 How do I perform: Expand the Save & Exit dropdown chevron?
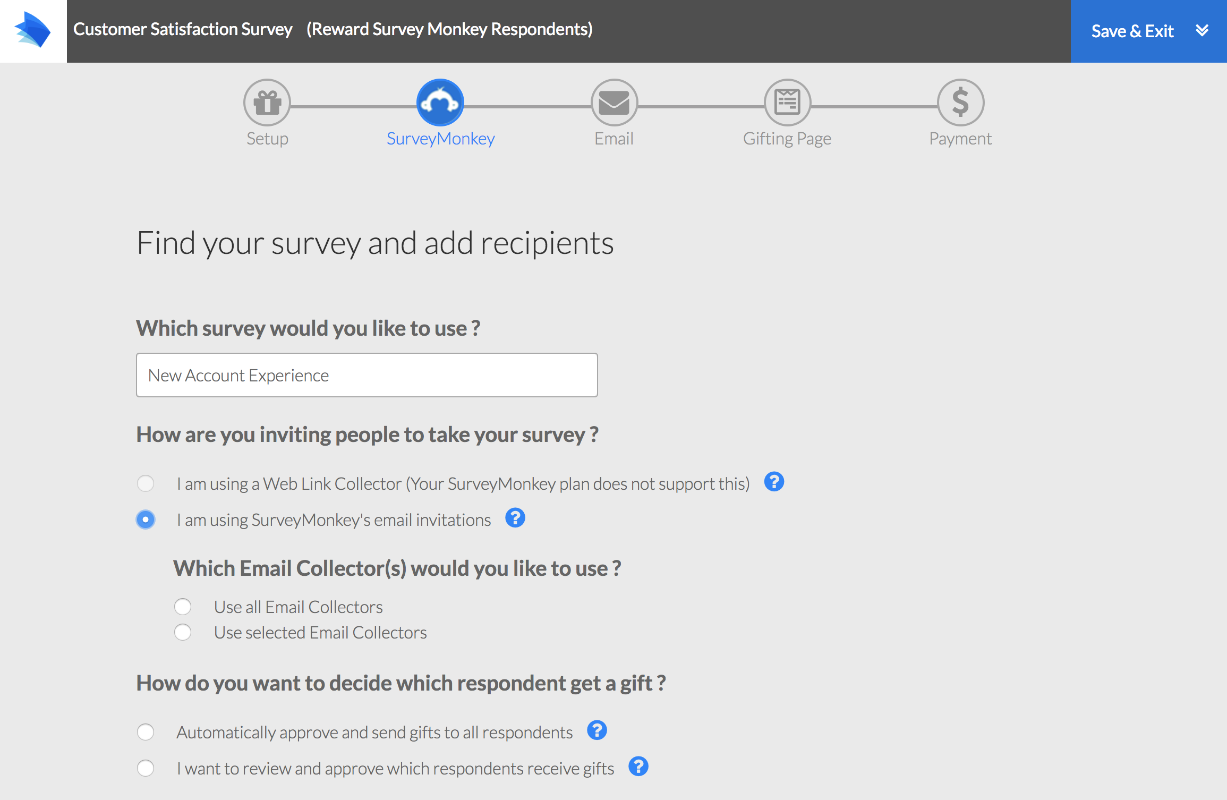click(1202, 31)
